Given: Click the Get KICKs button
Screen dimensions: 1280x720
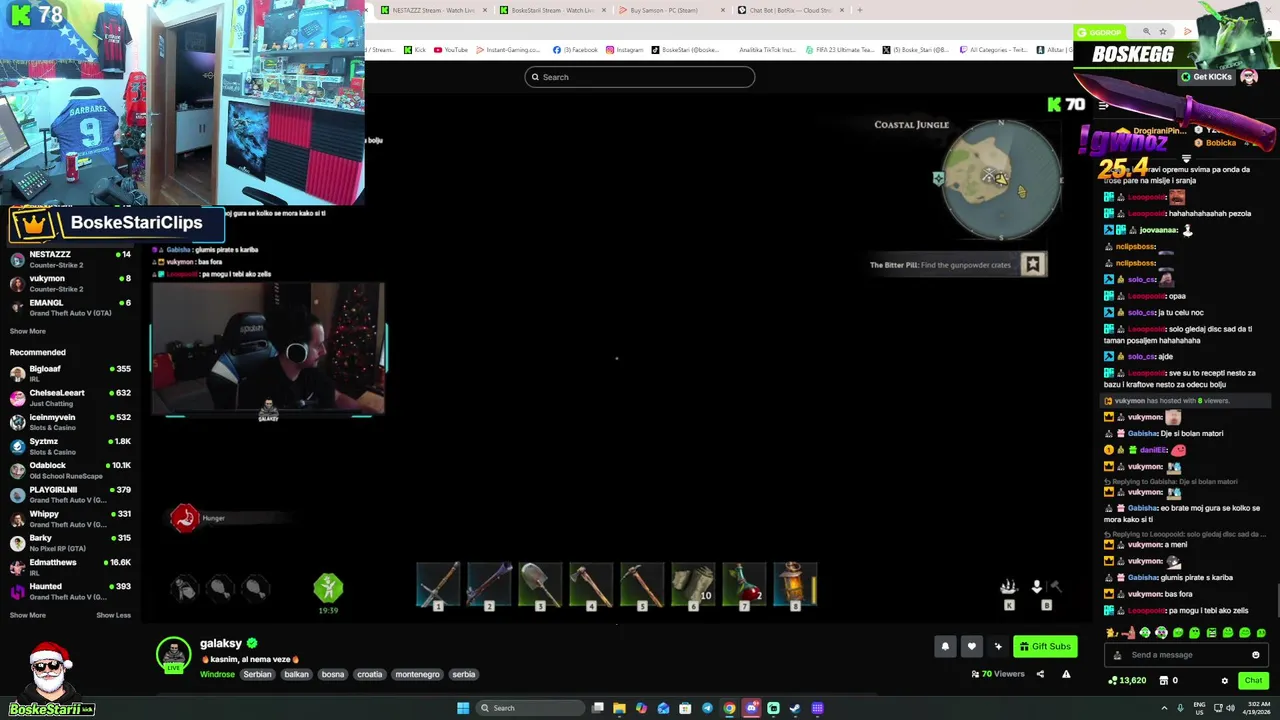Looking at the screenshot, I should [x=1206, y=77].
